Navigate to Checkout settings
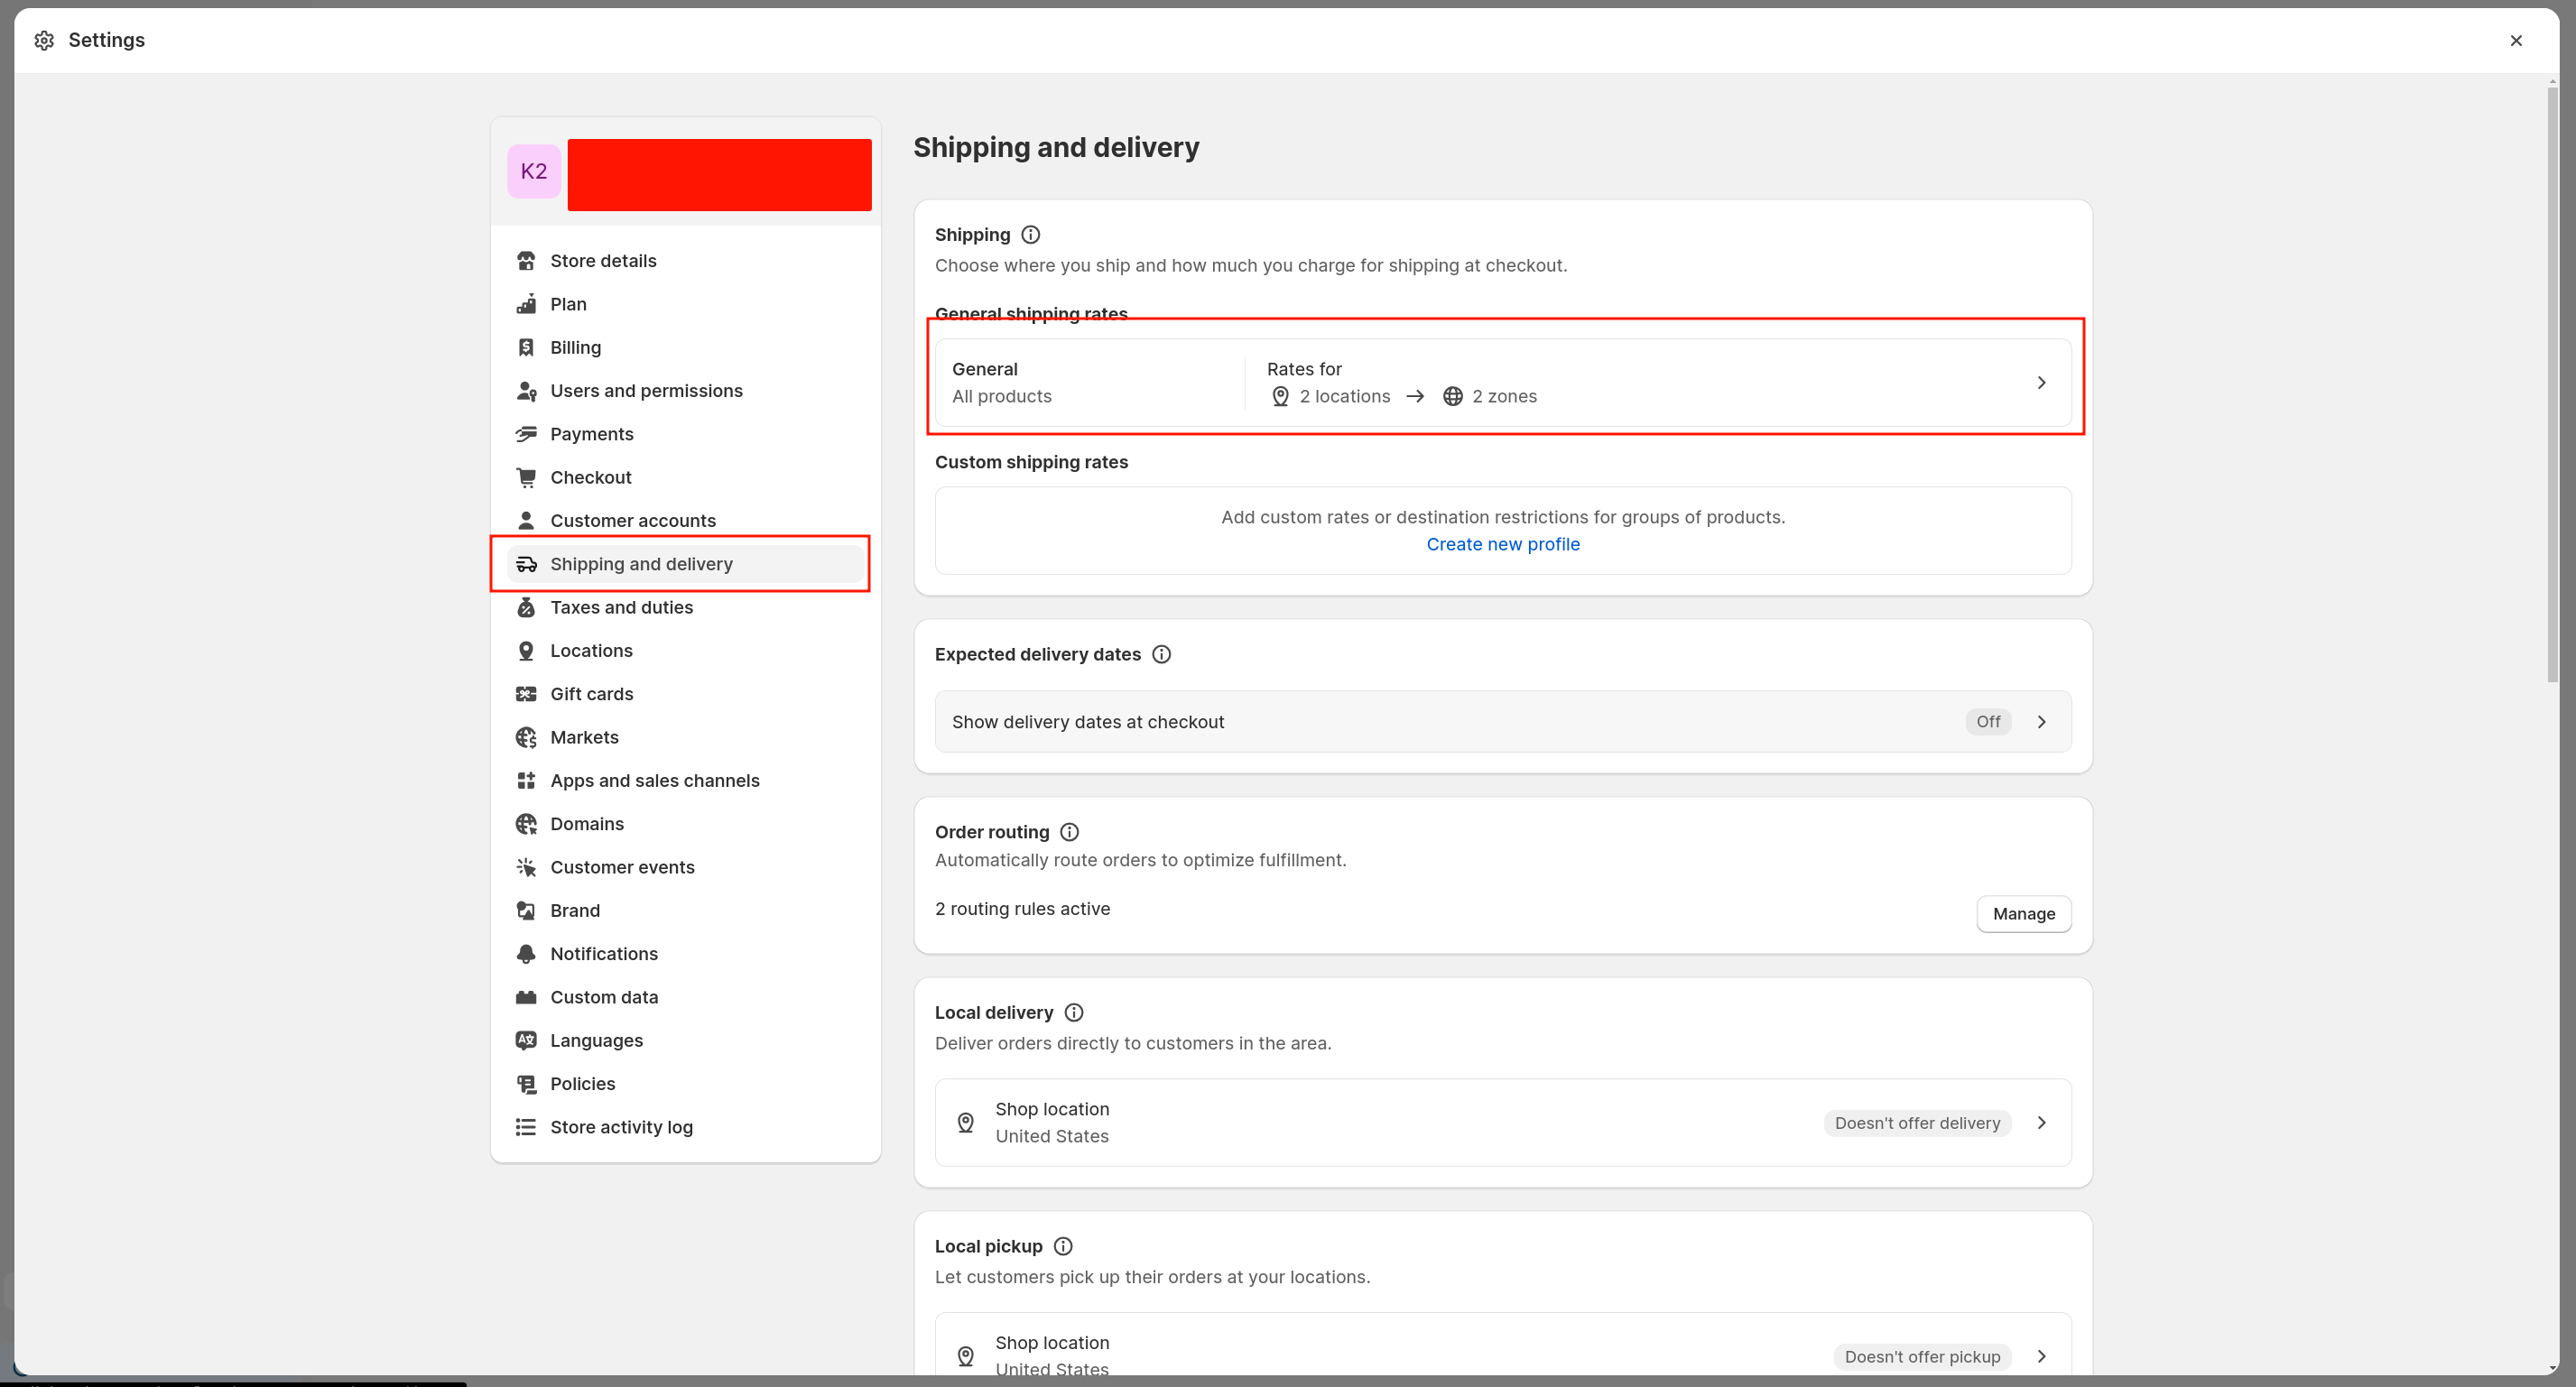Screen dimensions: 2576x1387 pyautogui.click(x=685, y=477)
